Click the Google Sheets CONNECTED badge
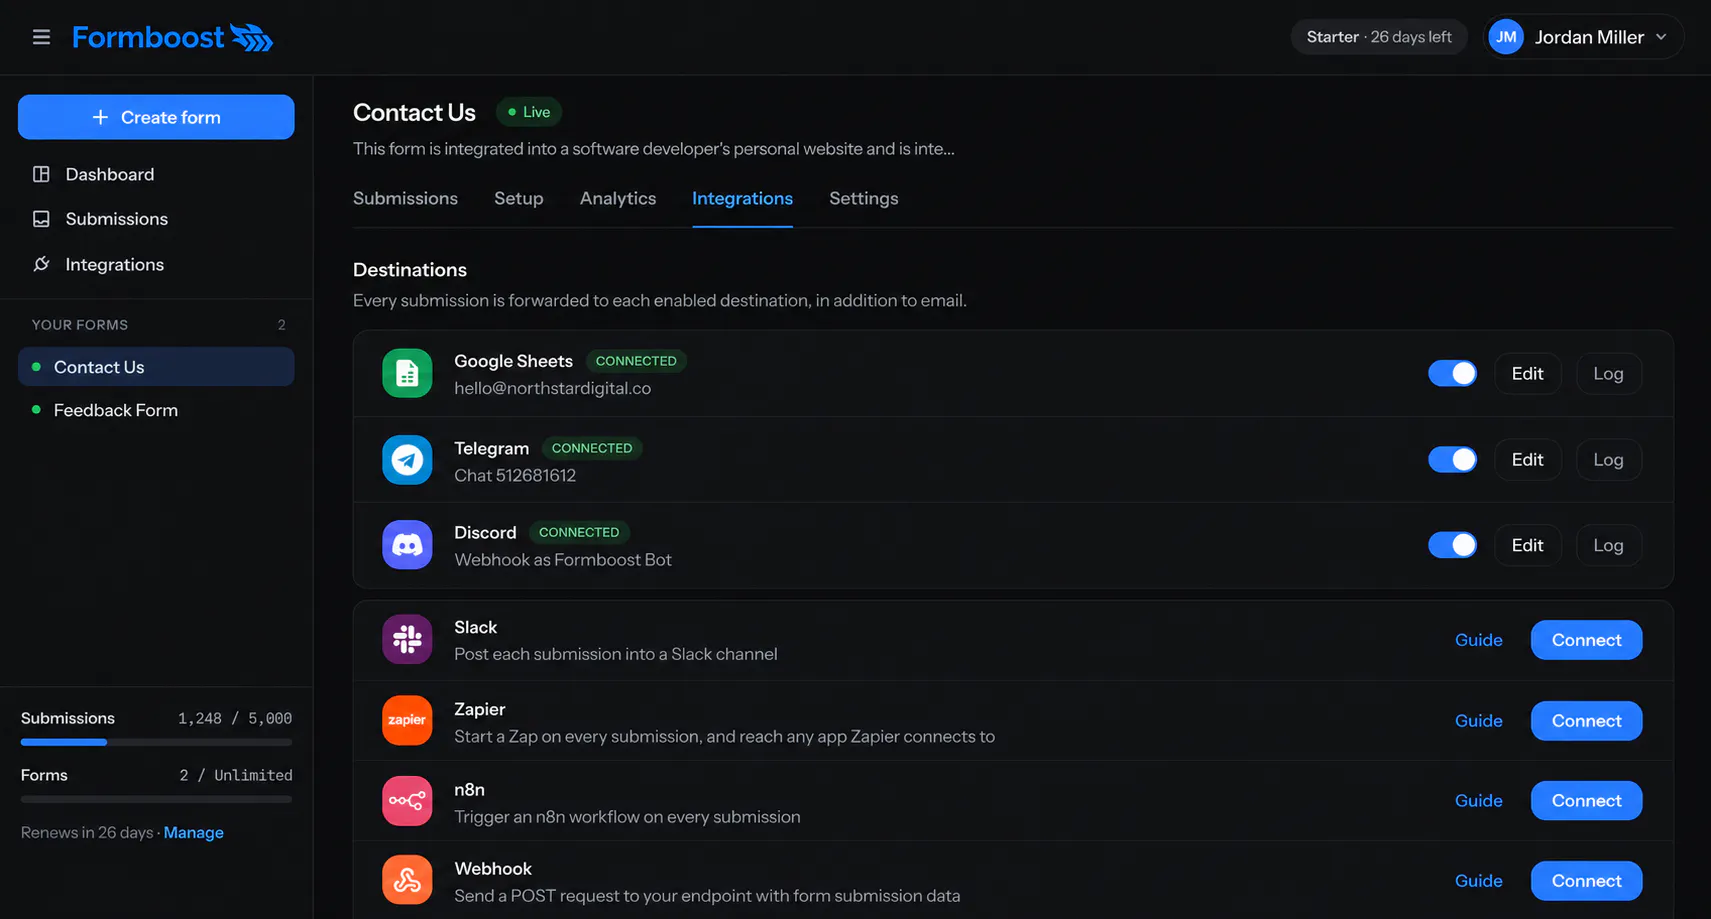 (x=636, y=361)
